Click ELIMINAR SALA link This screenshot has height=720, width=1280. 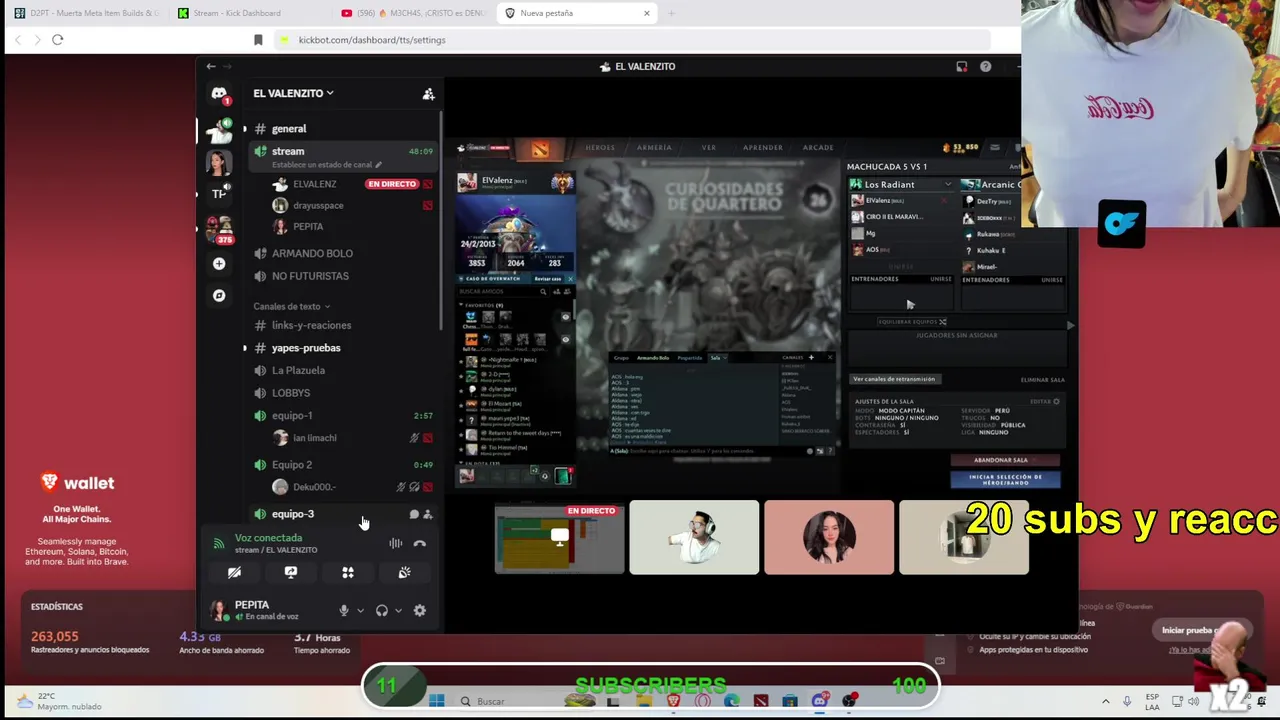pos(1042,380)
